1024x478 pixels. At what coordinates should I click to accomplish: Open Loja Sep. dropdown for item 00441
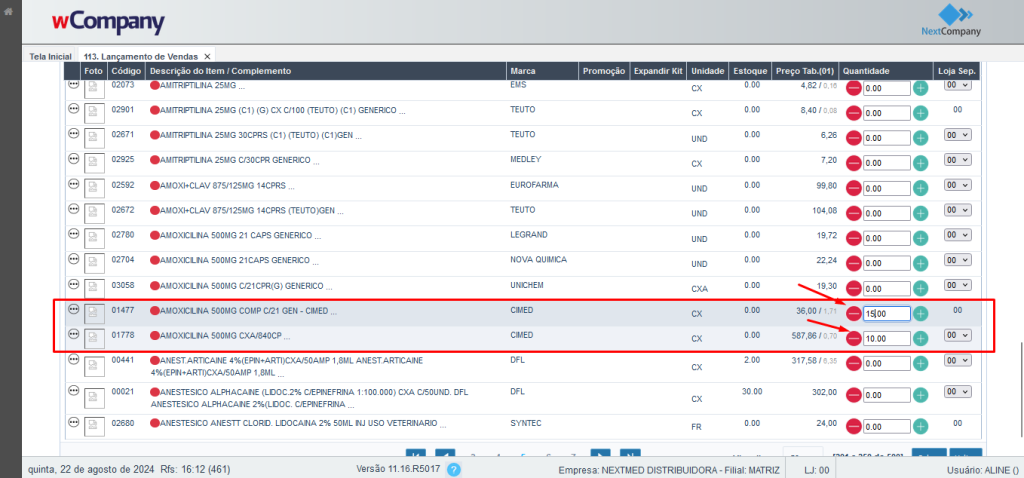958,360
